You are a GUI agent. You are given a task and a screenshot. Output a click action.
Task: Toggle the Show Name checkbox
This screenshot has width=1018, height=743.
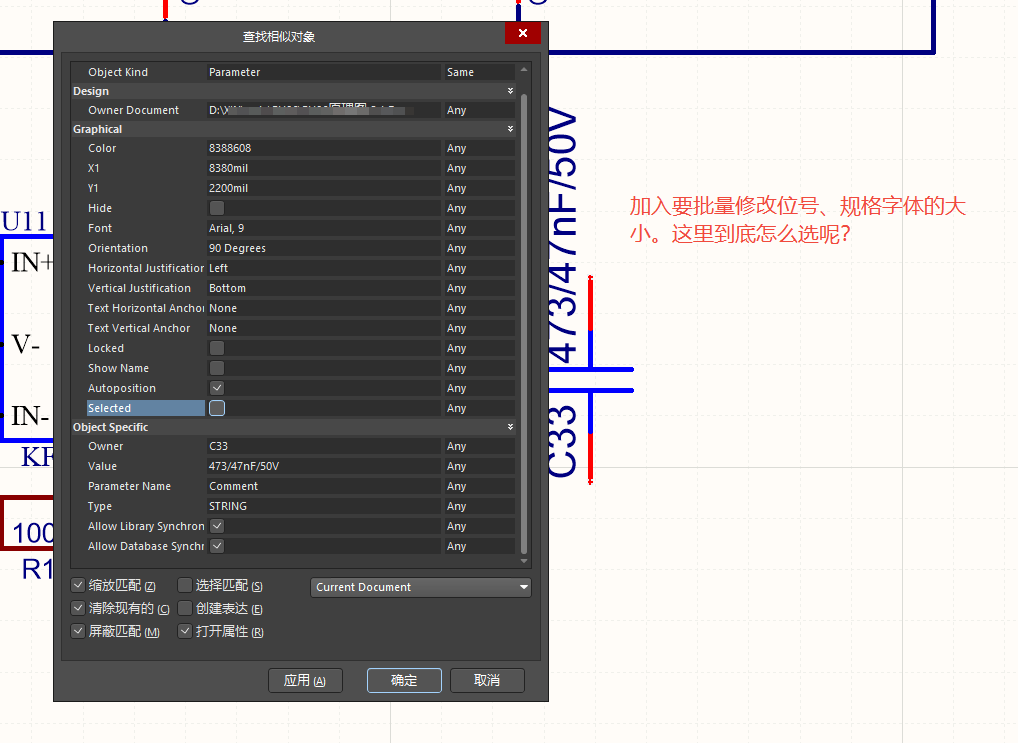tap(217, 368)
